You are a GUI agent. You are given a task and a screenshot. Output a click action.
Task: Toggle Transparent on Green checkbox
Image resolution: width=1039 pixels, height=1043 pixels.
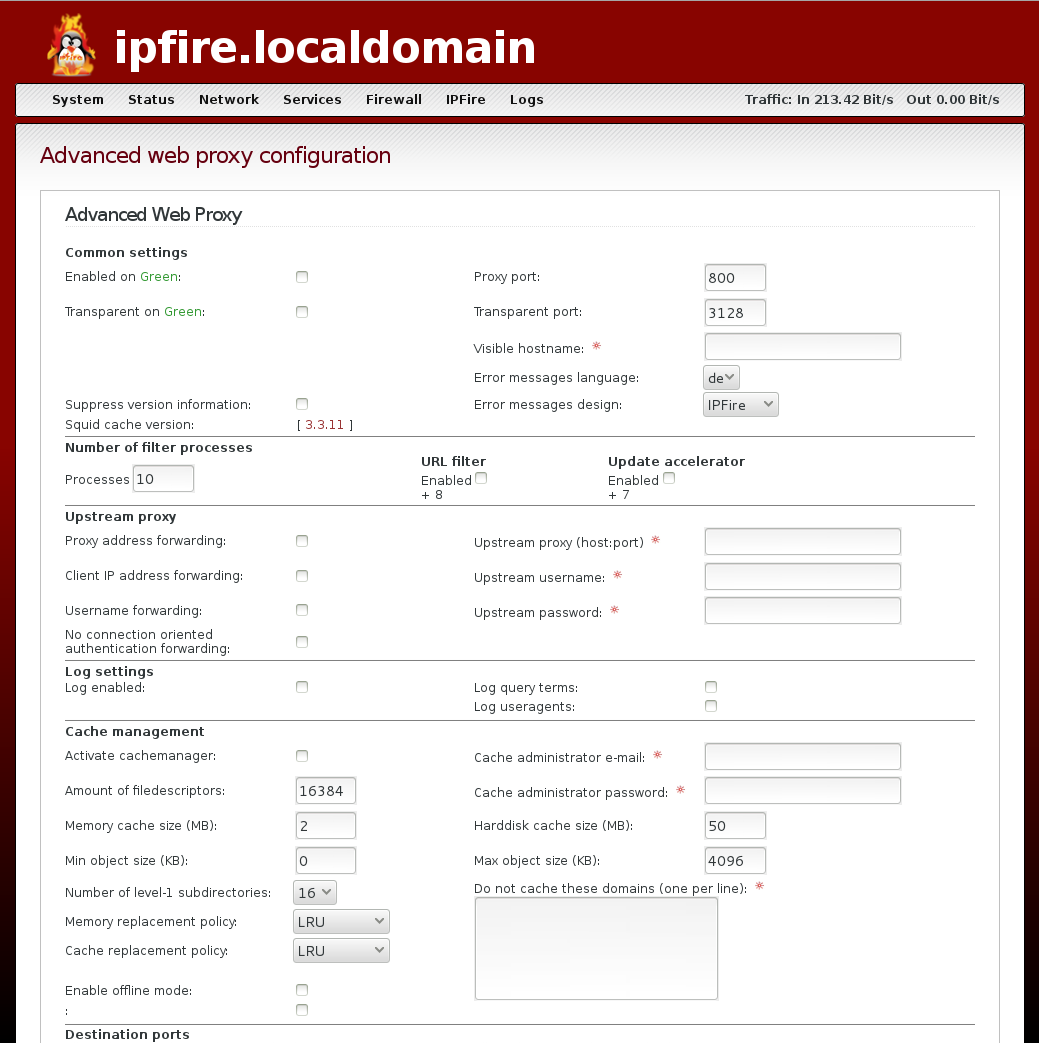point(302,312)
